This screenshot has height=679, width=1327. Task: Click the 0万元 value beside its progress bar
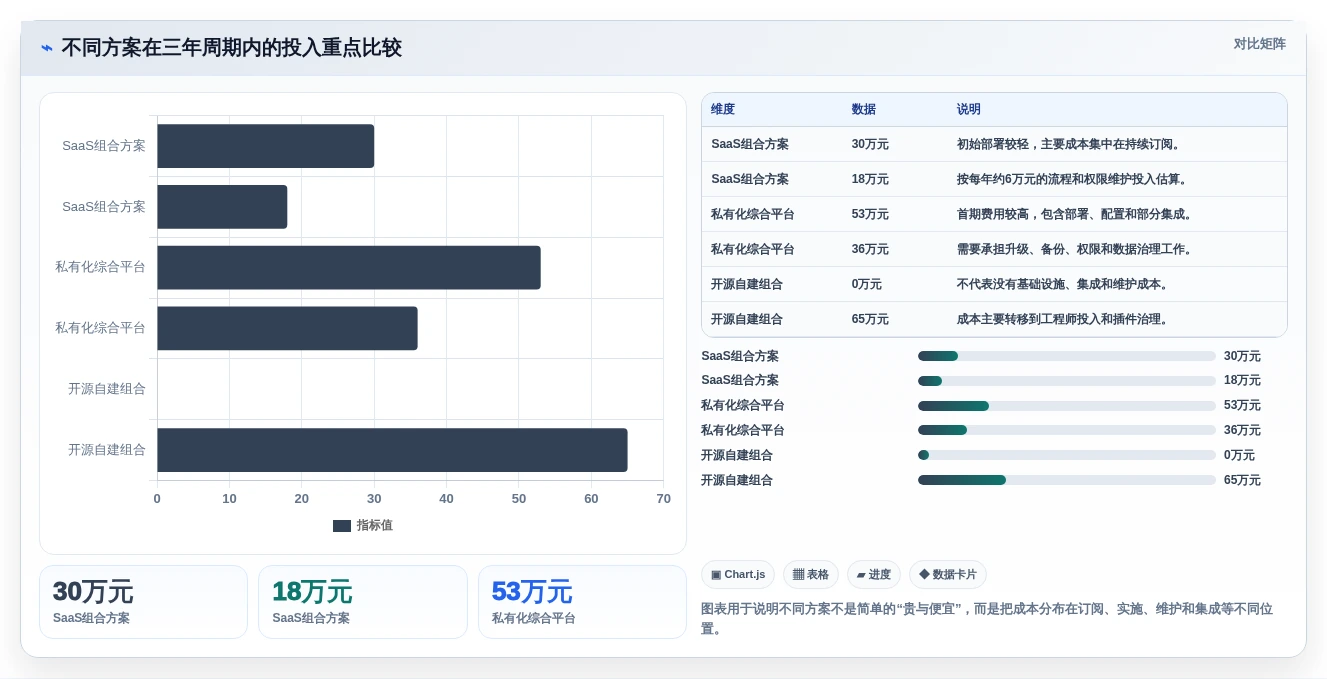1239,455
